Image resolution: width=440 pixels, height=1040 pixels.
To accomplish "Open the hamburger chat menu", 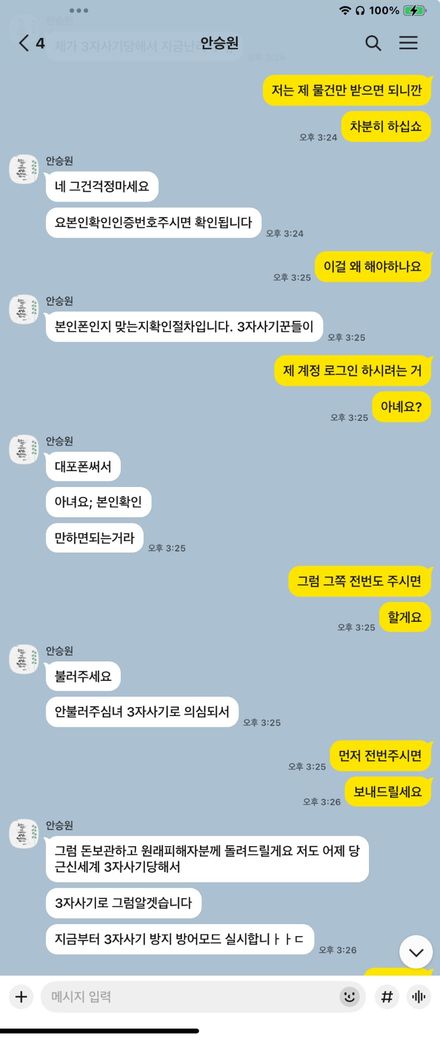I will (408, 44).
